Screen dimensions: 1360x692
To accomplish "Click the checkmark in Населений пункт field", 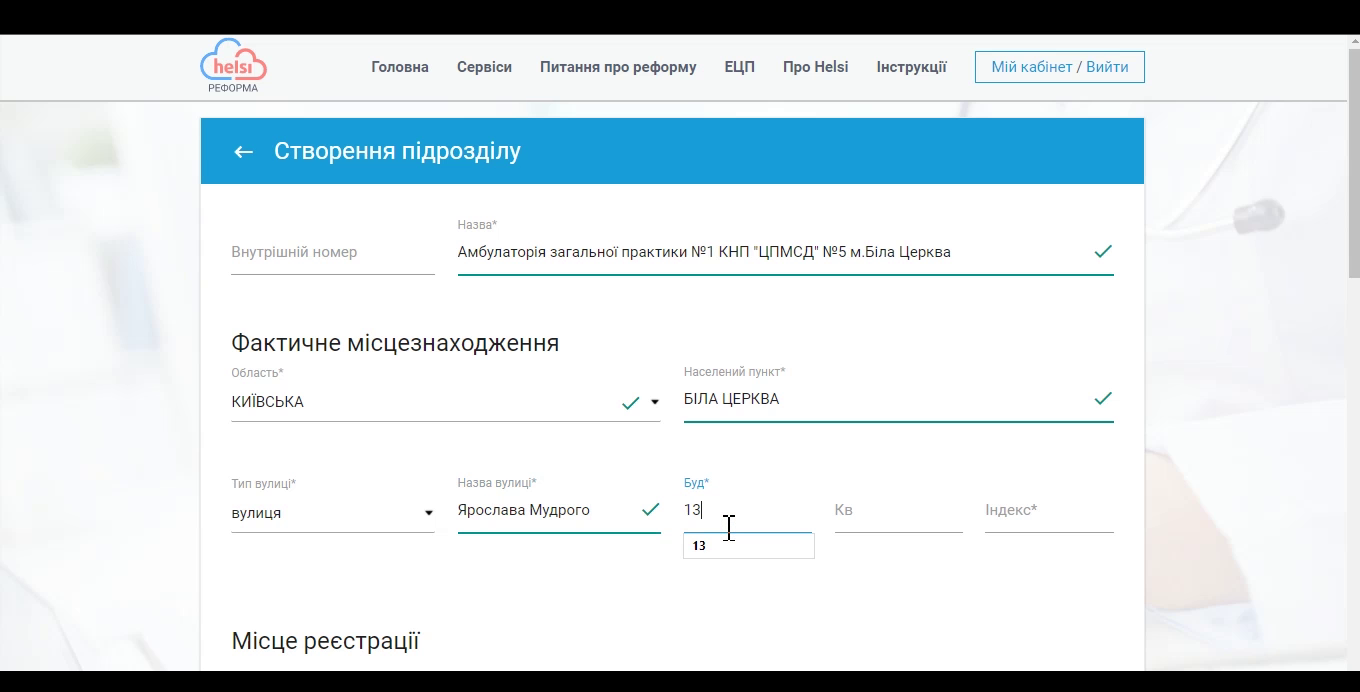I will click(1102, 399).
